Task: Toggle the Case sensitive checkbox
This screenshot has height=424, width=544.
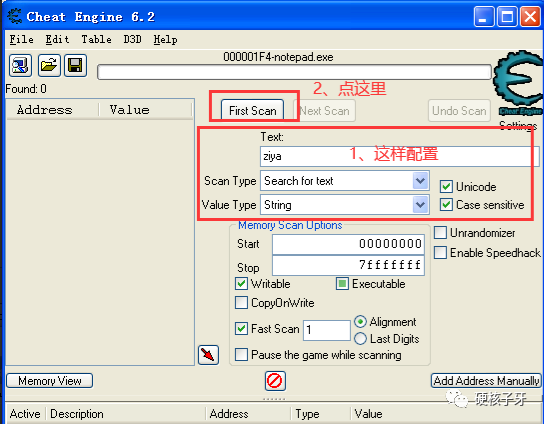Action: pyautogui.click(x=446, y=205)
